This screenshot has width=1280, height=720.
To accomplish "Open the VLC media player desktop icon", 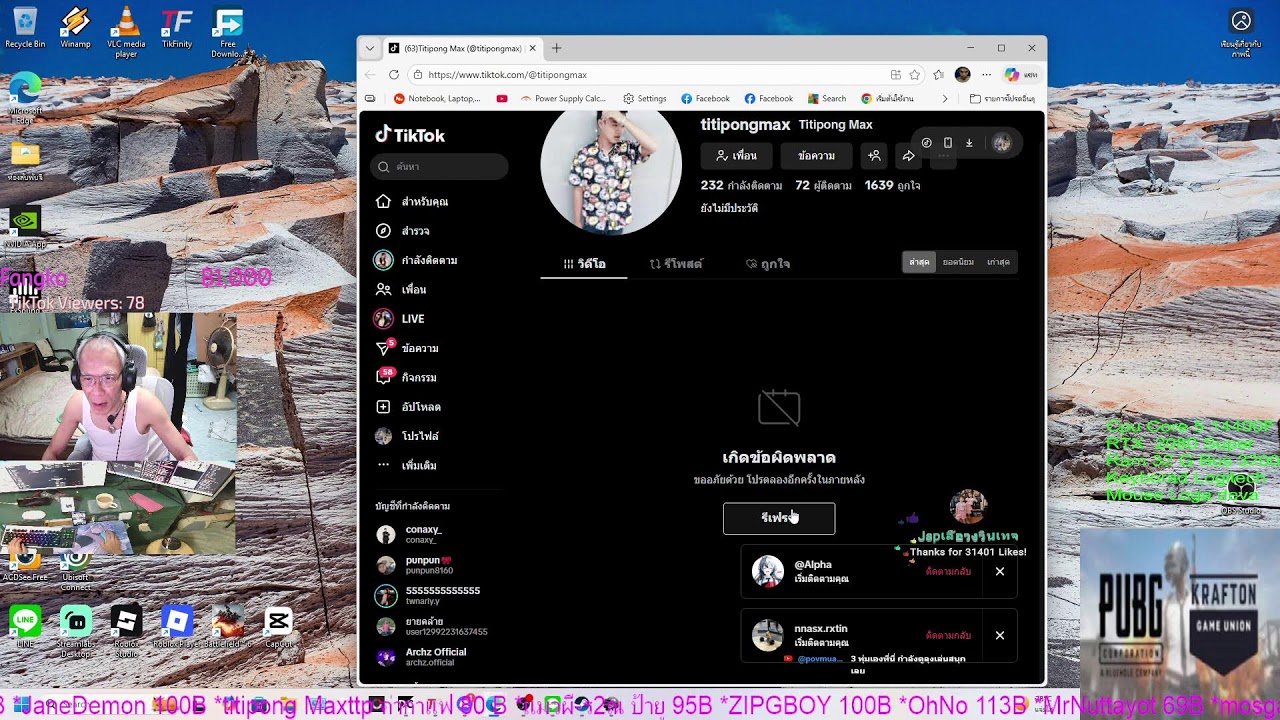I will tap(126, 31).
